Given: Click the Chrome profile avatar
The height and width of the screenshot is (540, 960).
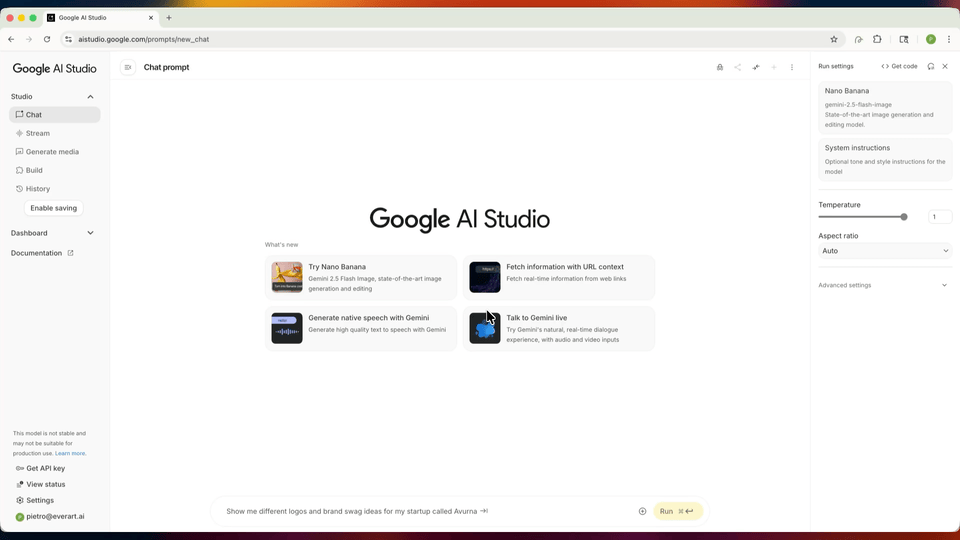Looking at the screenshot, I should pyautogui.click(x=931, y=39).
